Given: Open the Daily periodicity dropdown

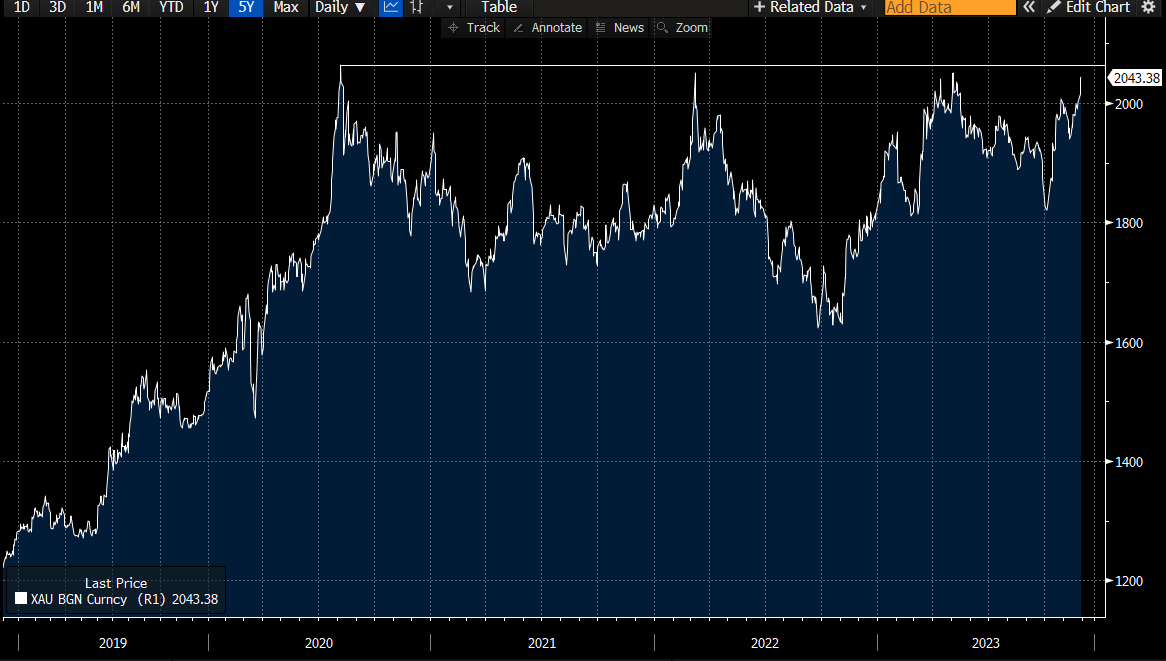Looking at the screenshot, I should click(x=340, y=7).
